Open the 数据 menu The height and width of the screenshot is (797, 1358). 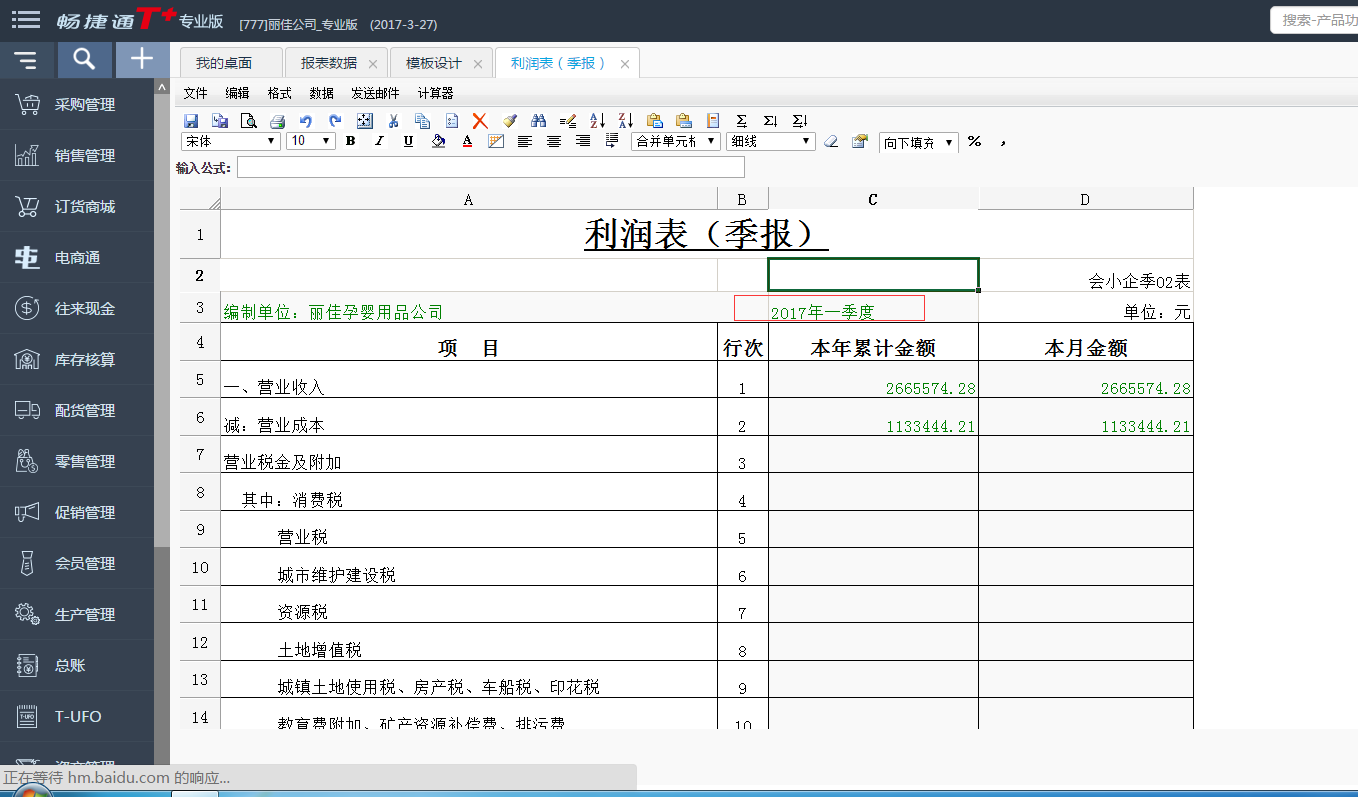[x=321, y=93]
